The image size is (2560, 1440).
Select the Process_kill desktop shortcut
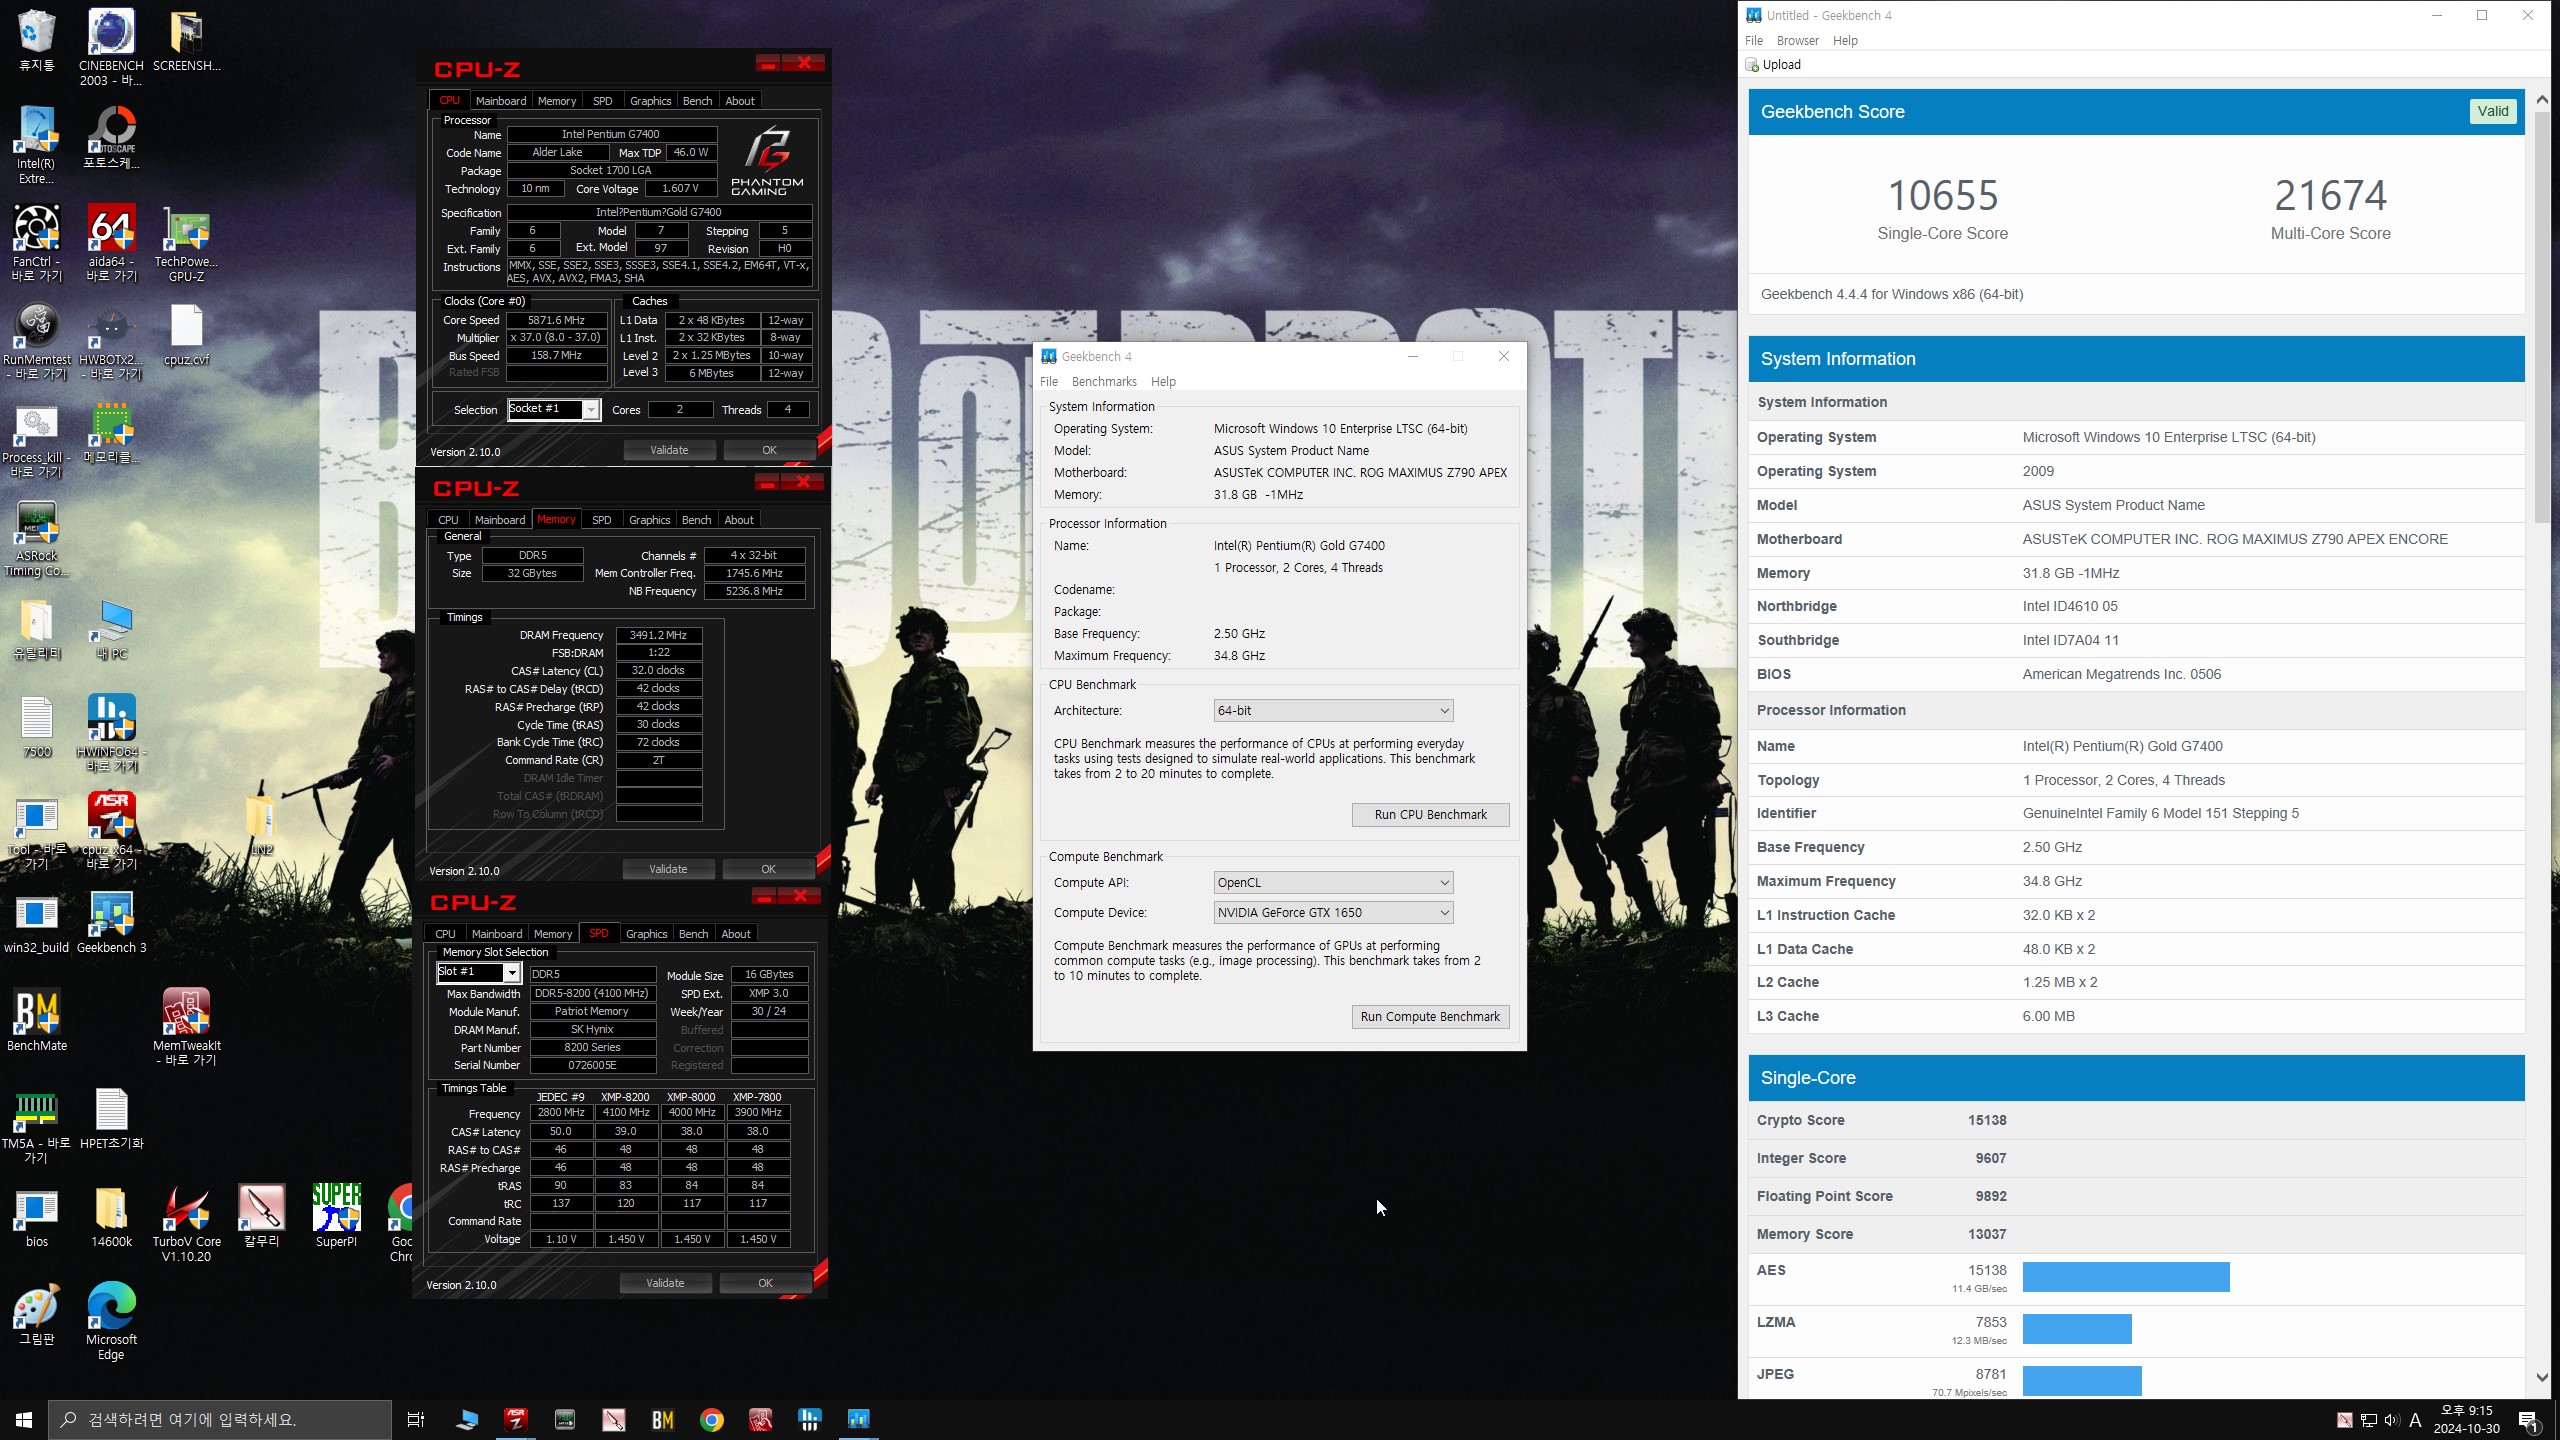pos(36,439)
